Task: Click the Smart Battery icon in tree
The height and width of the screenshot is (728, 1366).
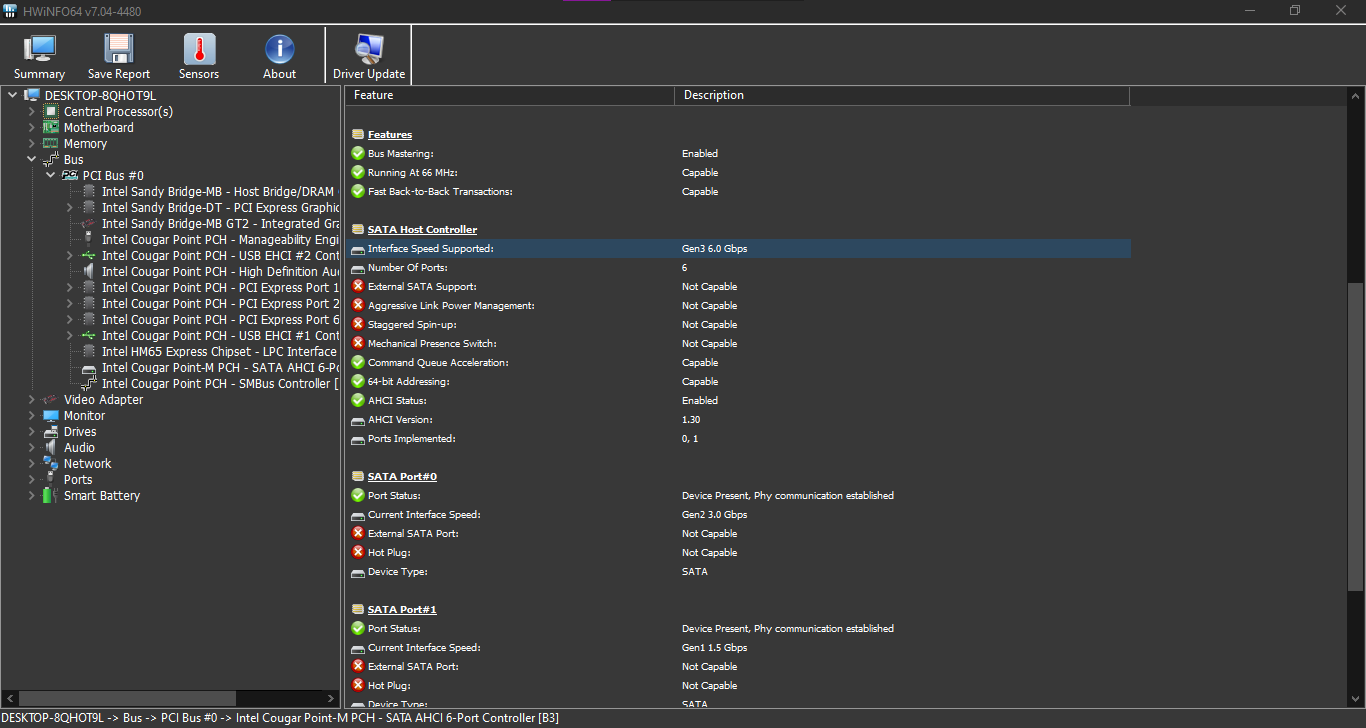Action: point(51,495)
